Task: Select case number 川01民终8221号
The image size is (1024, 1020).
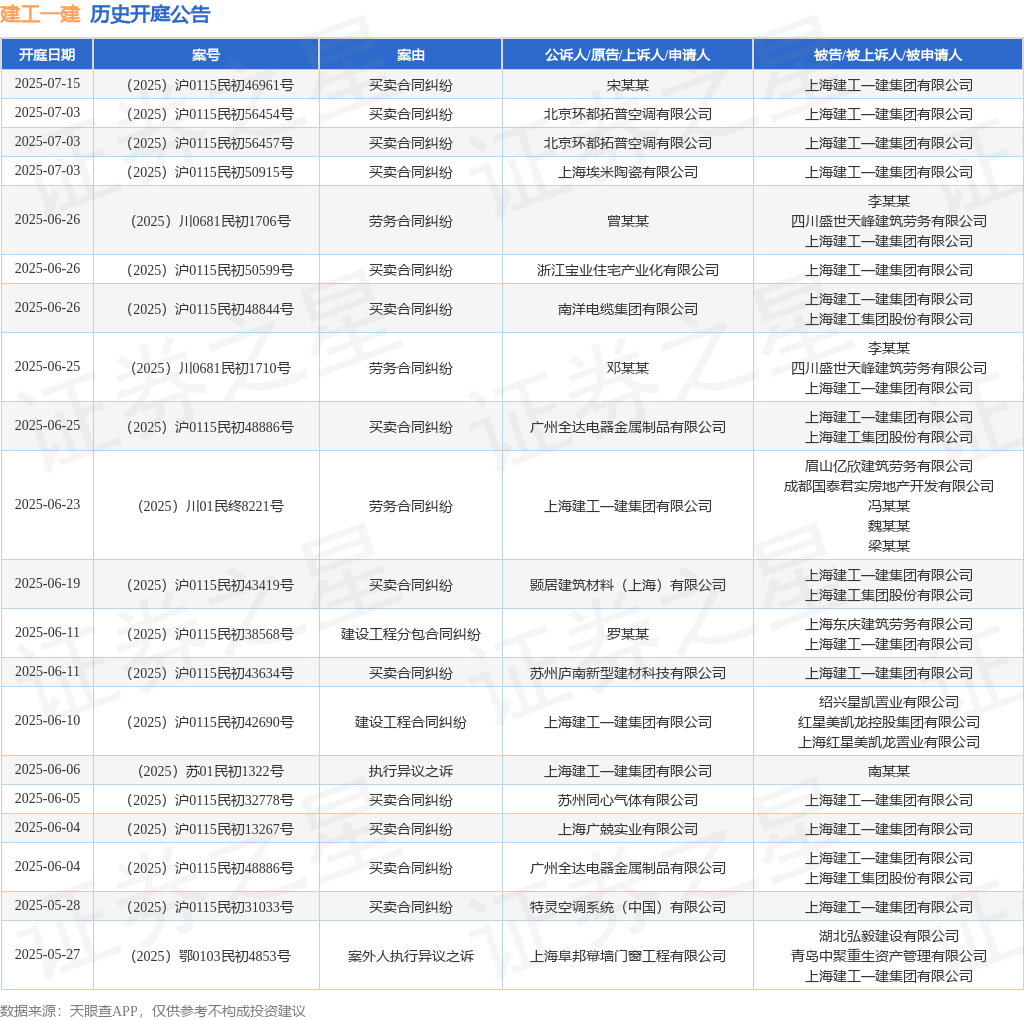Action: 210,507
